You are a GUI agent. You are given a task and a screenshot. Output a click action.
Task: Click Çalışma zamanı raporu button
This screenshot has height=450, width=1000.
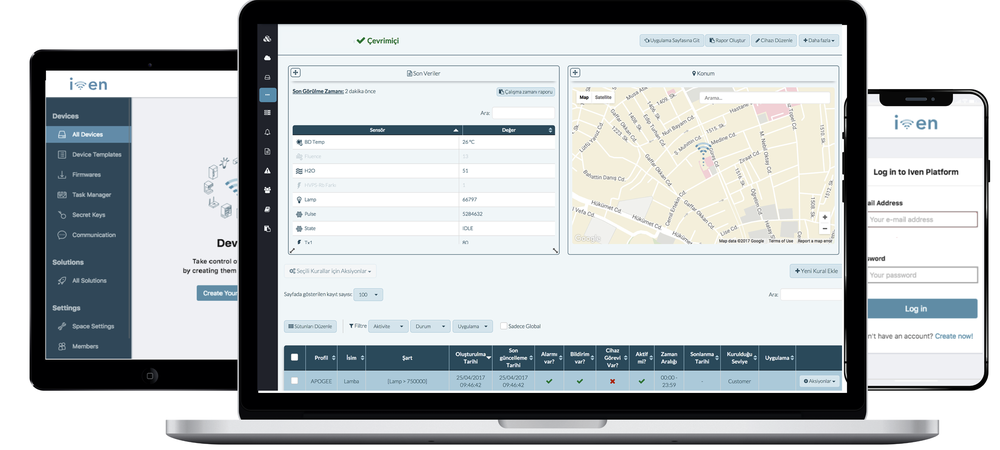click(526, 92)
